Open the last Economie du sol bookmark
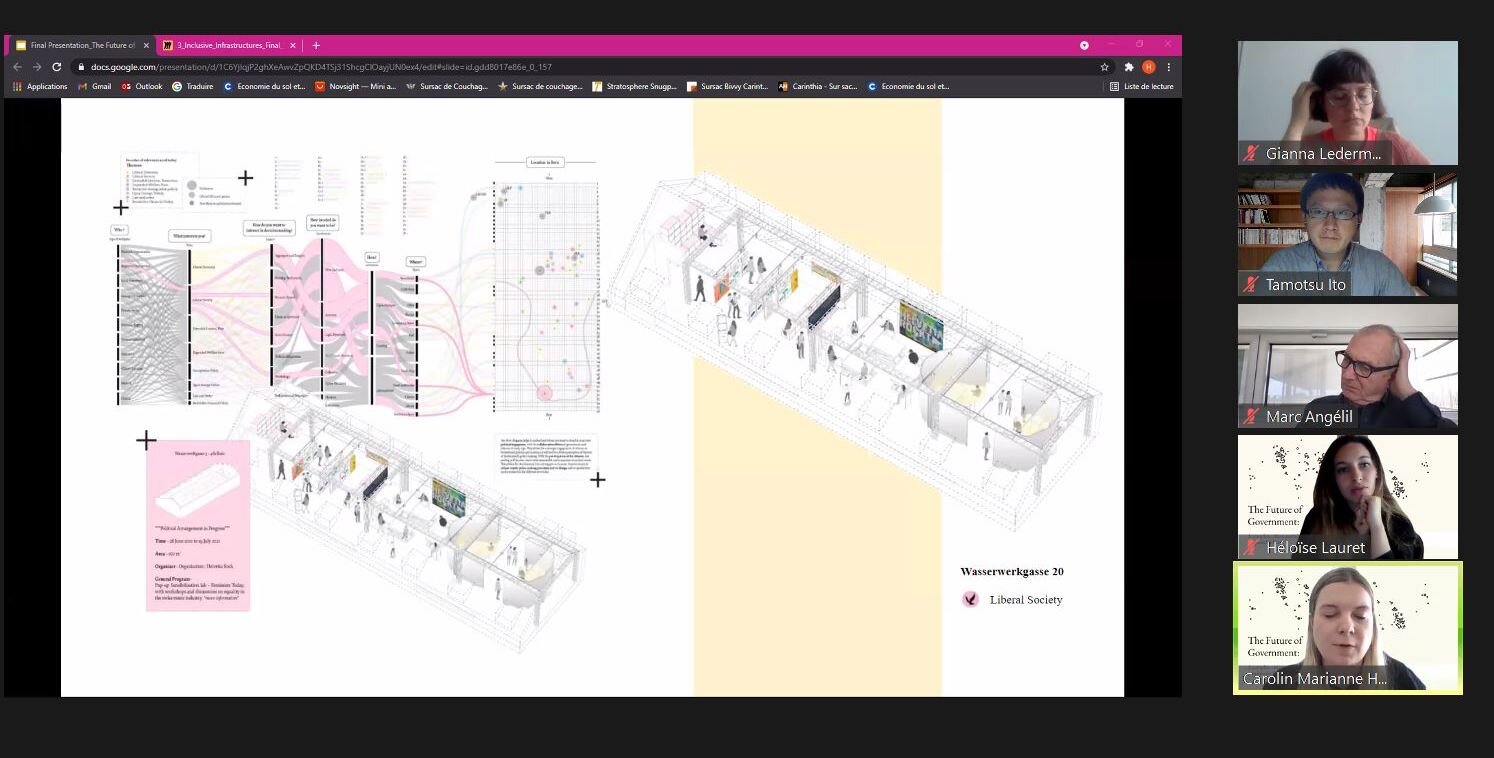 [908, 87]
